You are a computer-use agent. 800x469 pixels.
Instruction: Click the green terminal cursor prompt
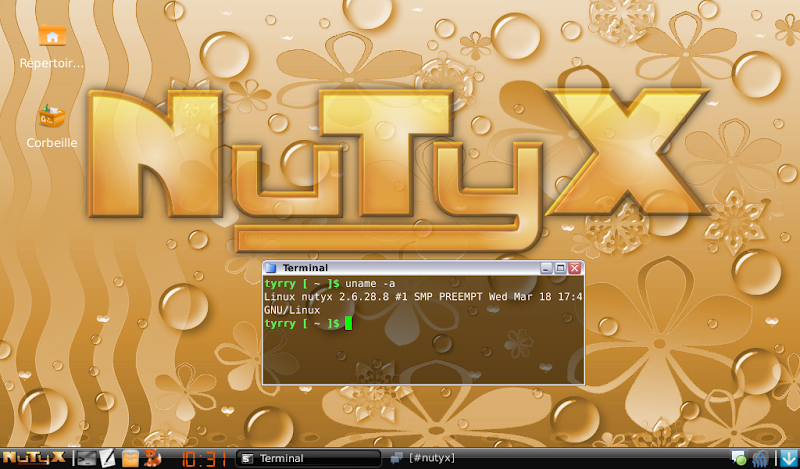348,324
